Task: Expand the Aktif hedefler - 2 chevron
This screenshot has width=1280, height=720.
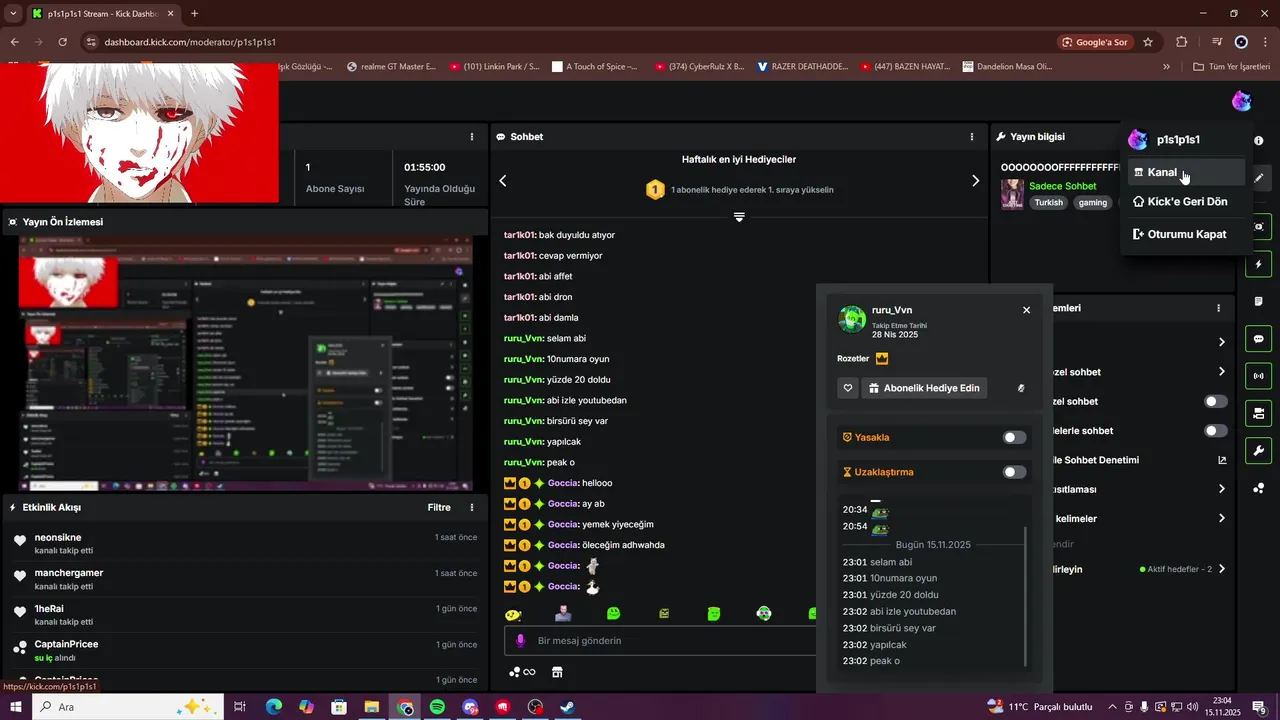Action: click(1221, 569)
